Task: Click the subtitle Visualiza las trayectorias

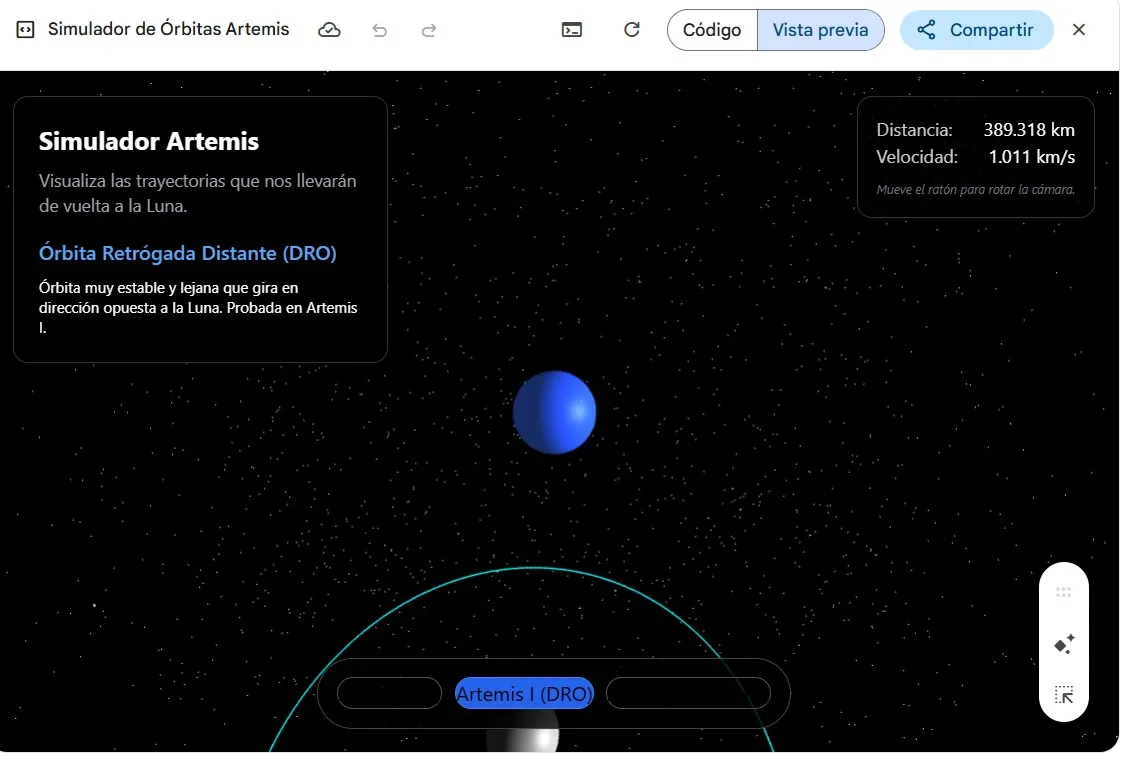Action: coord(197,193)
